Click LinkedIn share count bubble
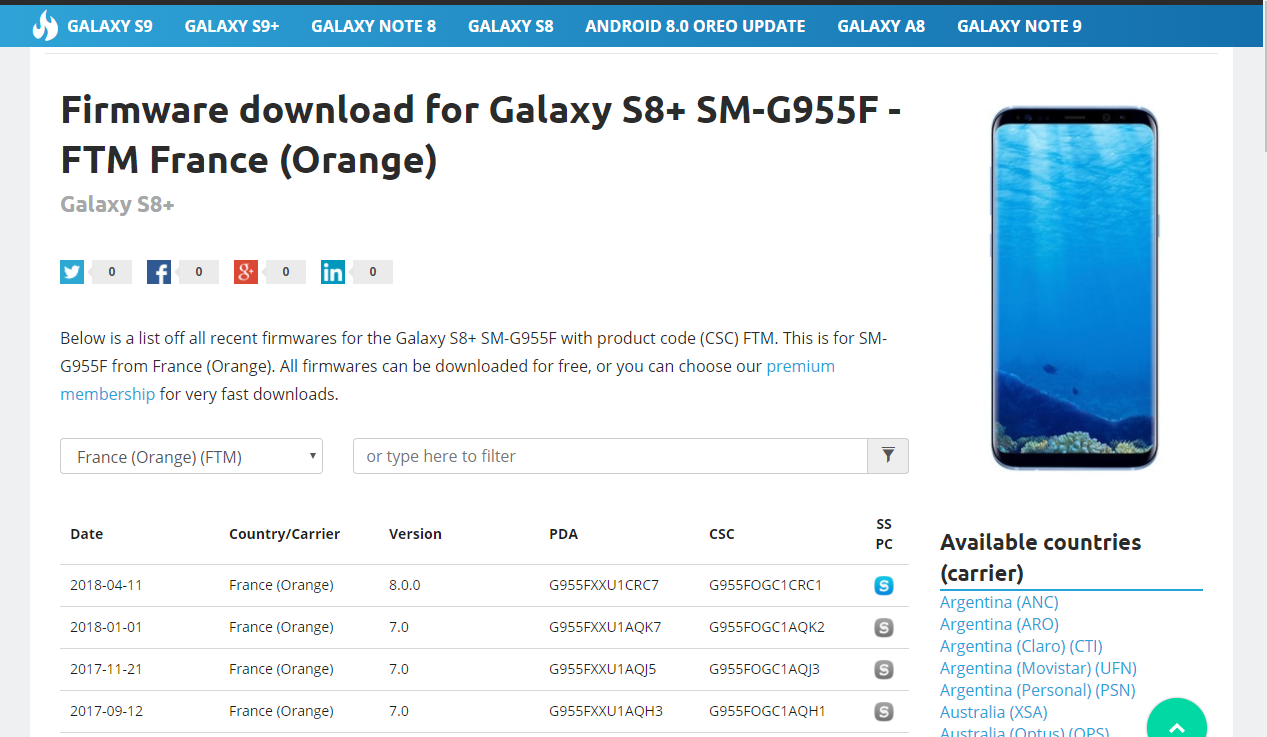 [372, 272]
